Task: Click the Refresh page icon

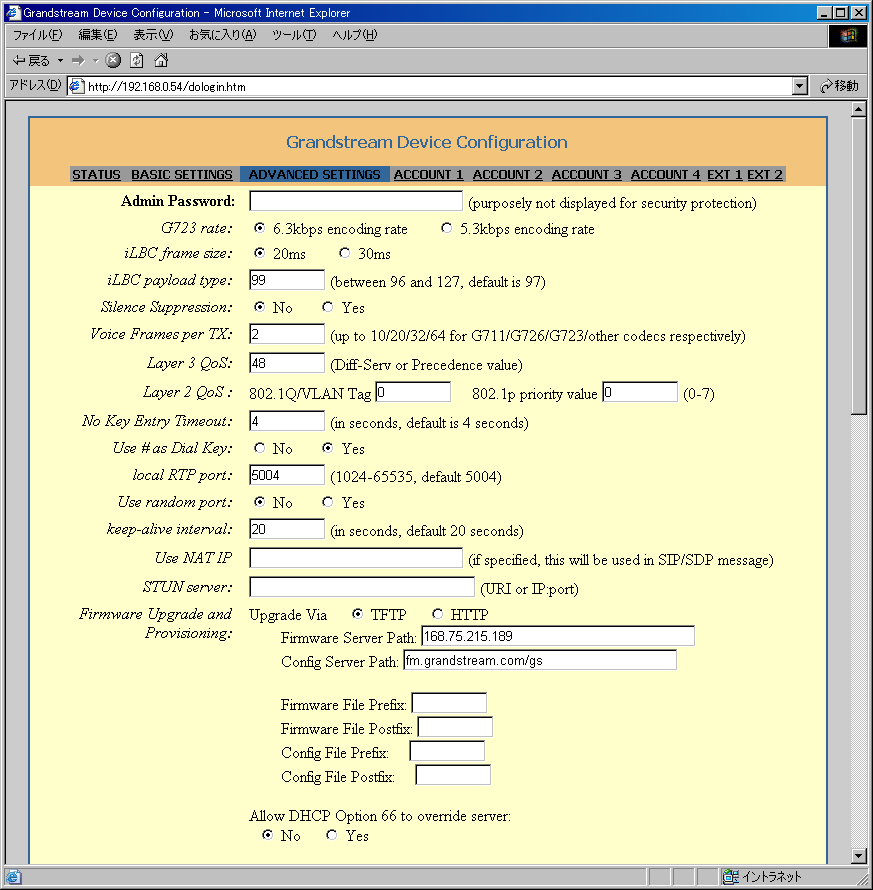Action: click(x=137, y=60)
